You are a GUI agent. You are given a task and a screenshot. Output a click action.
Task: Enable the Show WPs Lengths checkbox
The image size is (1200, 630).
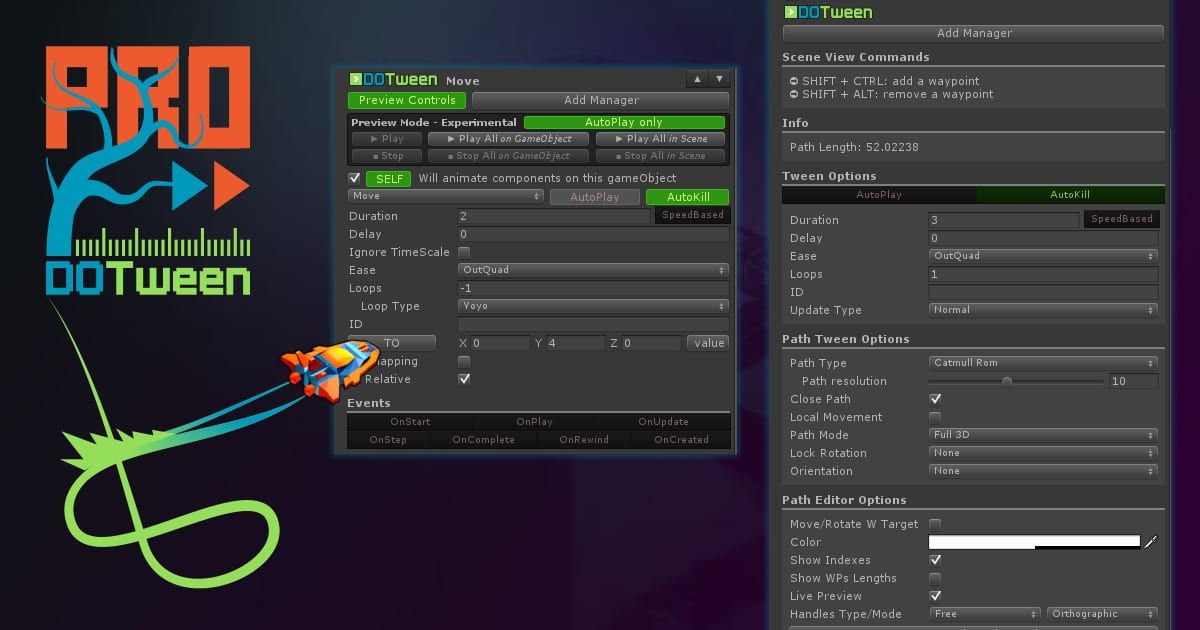(x=935, y=578)
